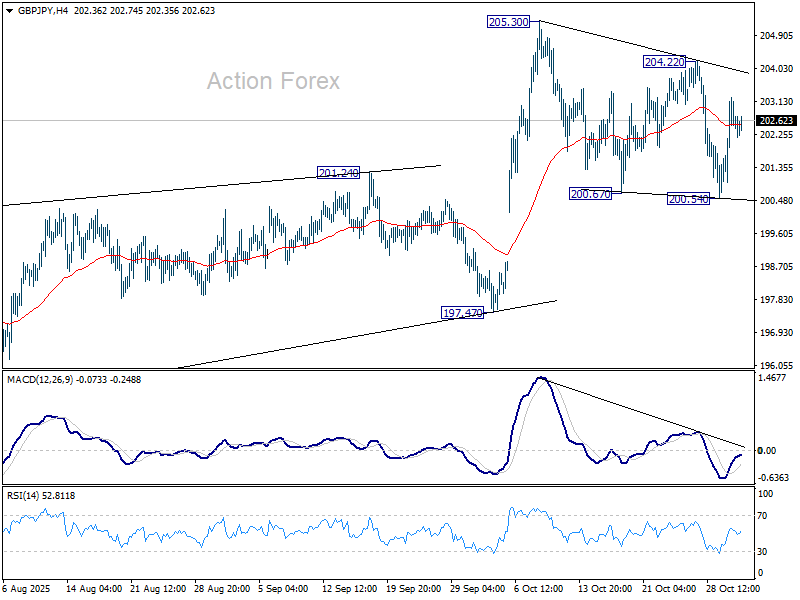Viewport: 800px width, 600px height.
Task: Click the 29 Sep 04:00 time label
Action: click(478, 589)
